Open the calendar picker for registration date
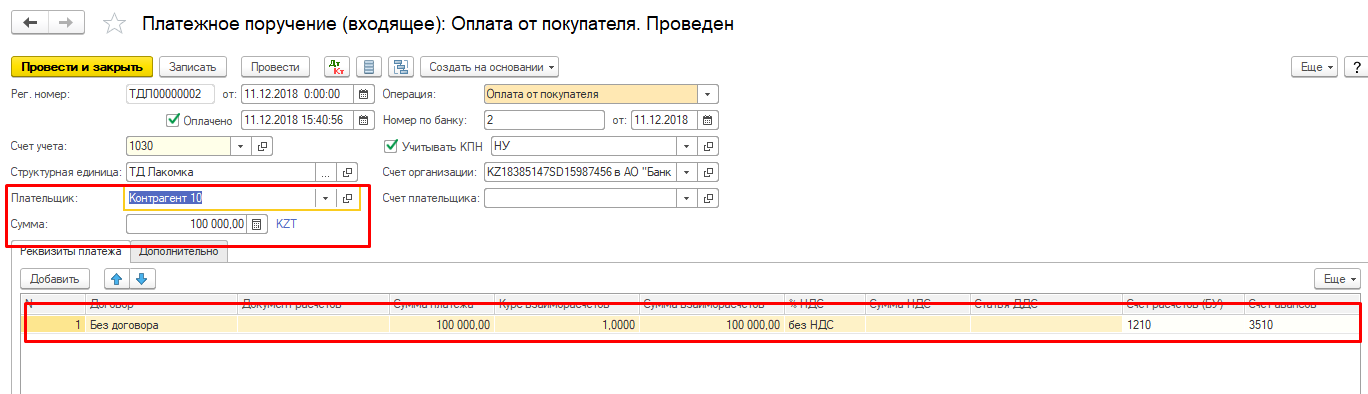 coord(362,94)
